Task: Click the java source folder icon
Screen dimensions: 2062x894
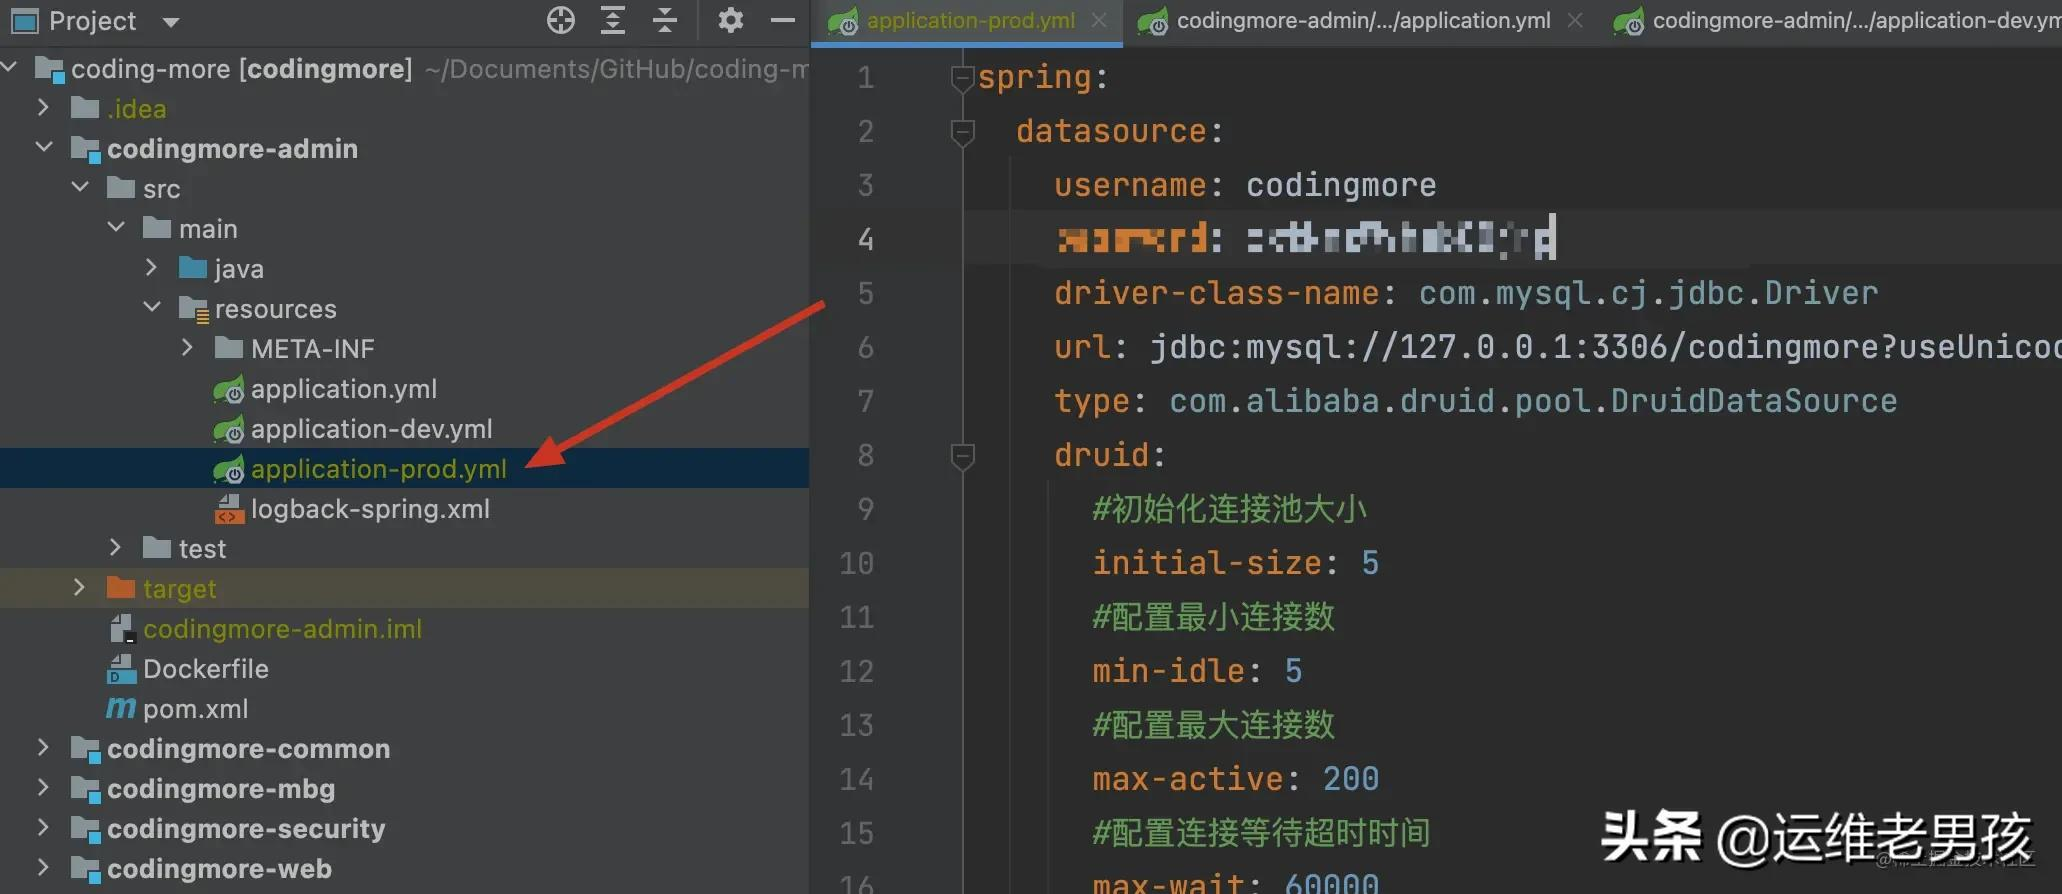Action: point(193,268)
